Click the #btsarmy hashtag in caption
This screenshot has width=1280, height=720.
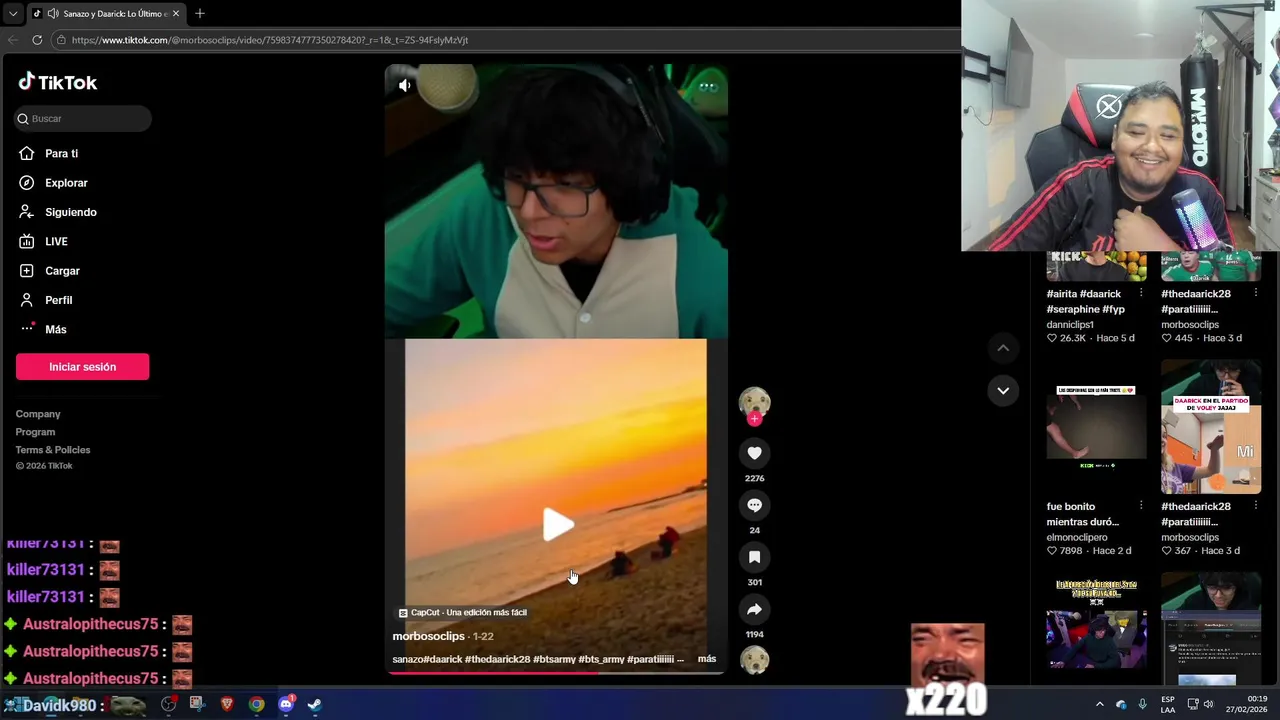(554, 659)
